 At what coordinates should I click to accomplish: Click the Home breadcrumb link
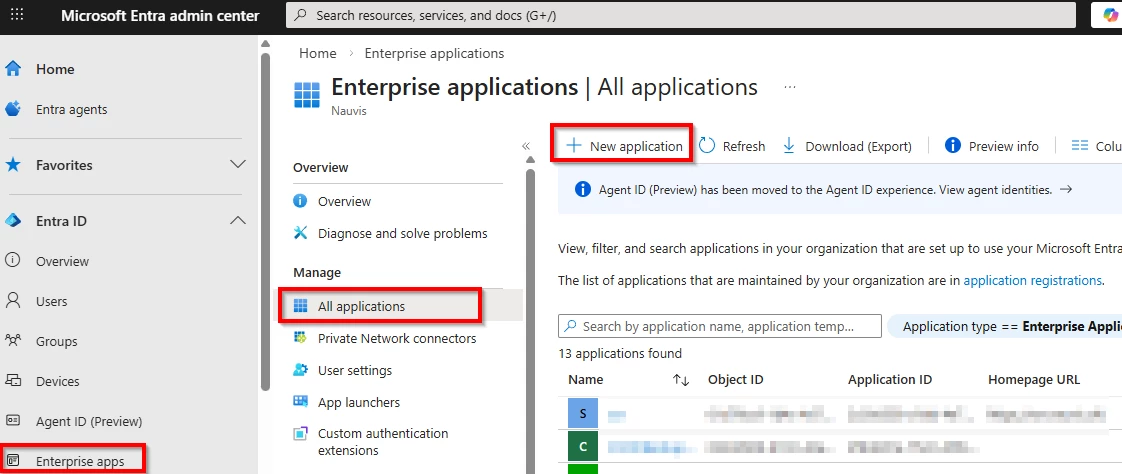coord(317,53)
